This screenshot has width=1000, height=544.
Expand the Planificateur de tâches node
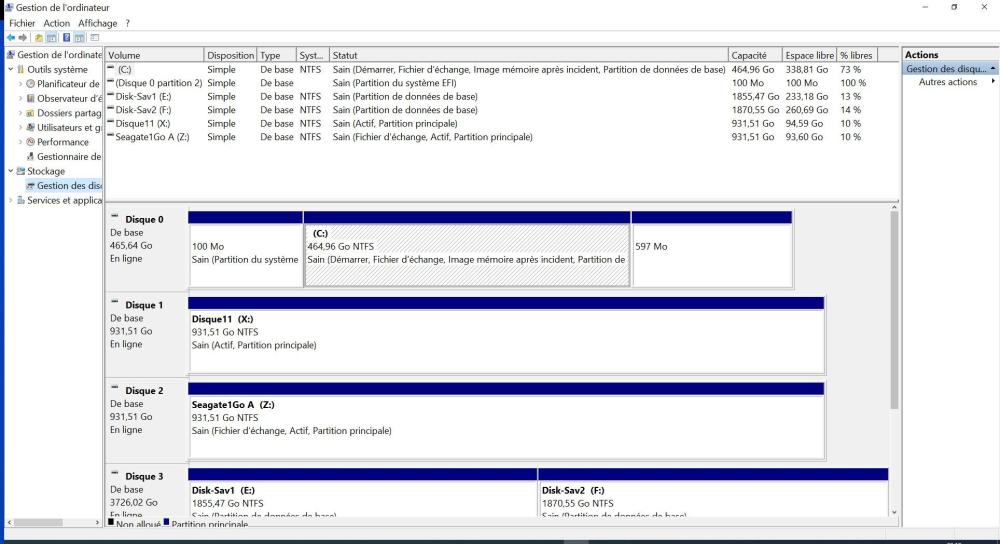pyautogui.click(x=20, y=84)
